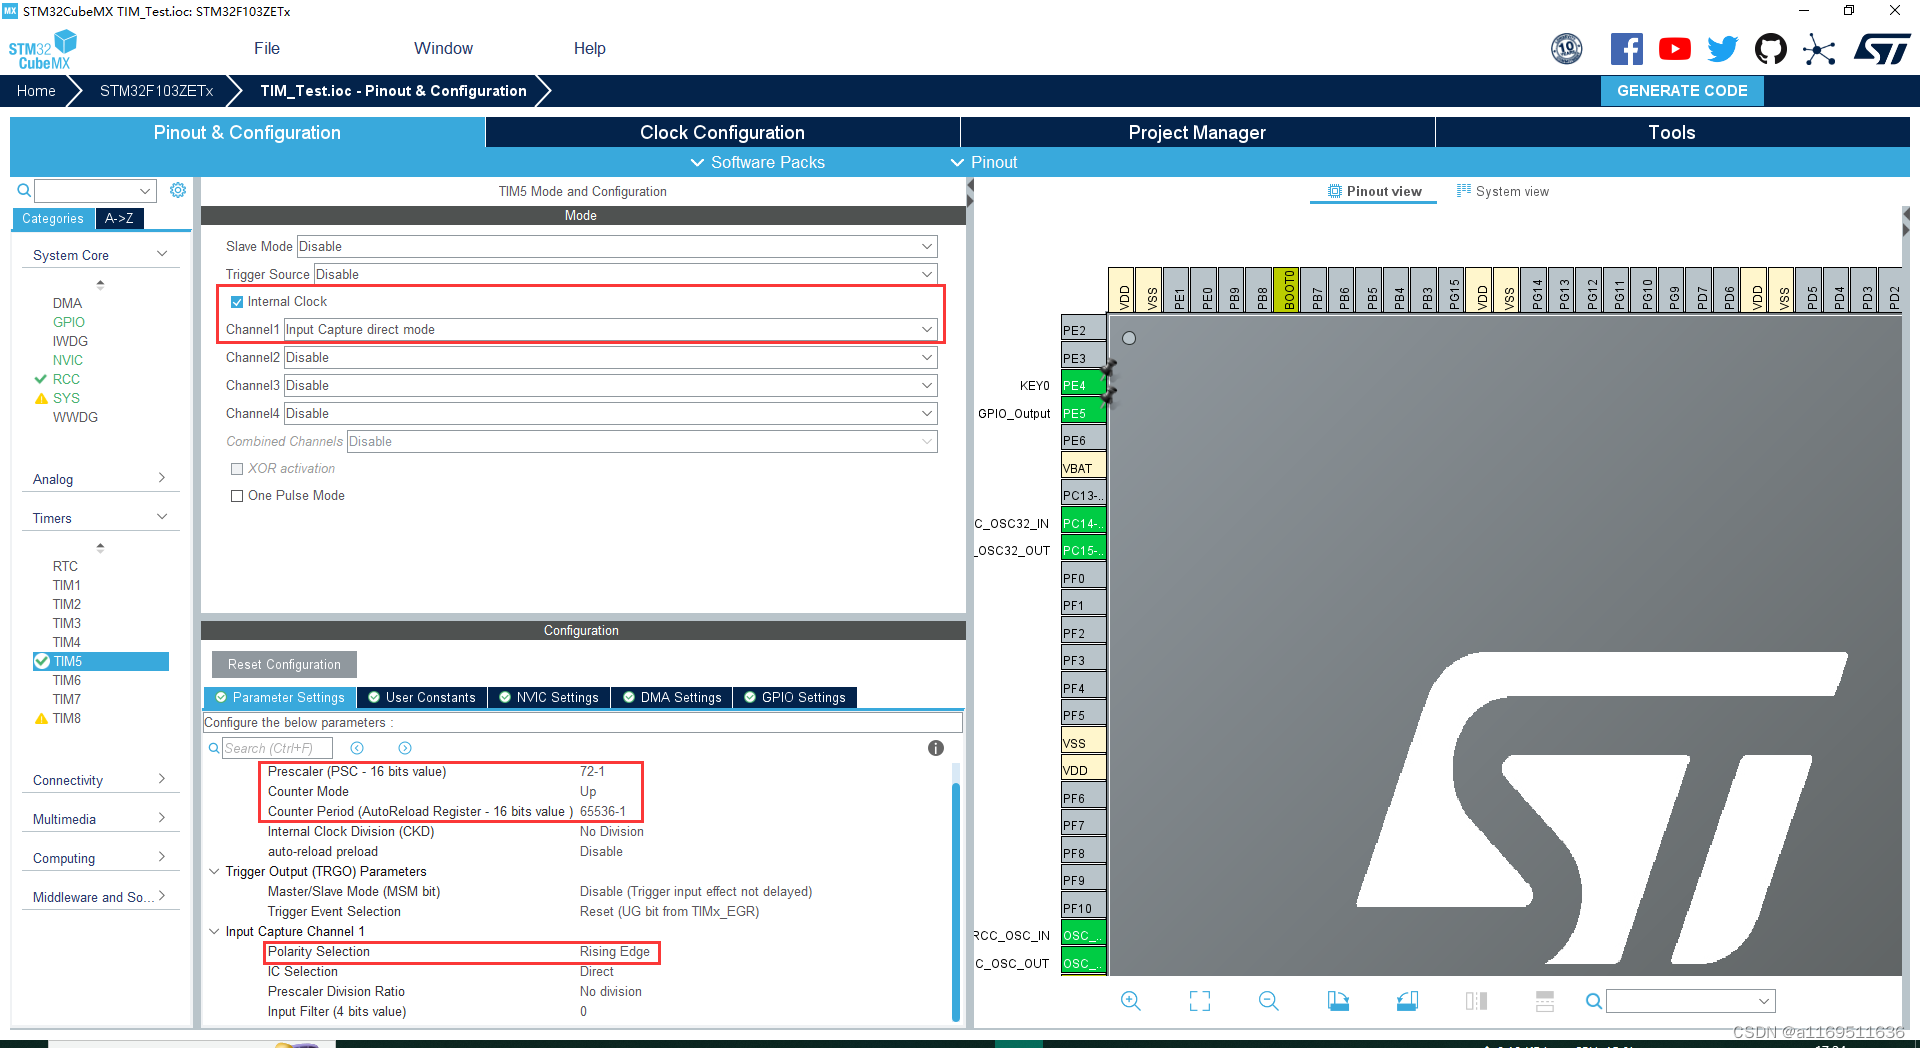This screenshot has height=1048, width=1920.
Task: Go to next parameter search result
Action: tap(405, 748)
